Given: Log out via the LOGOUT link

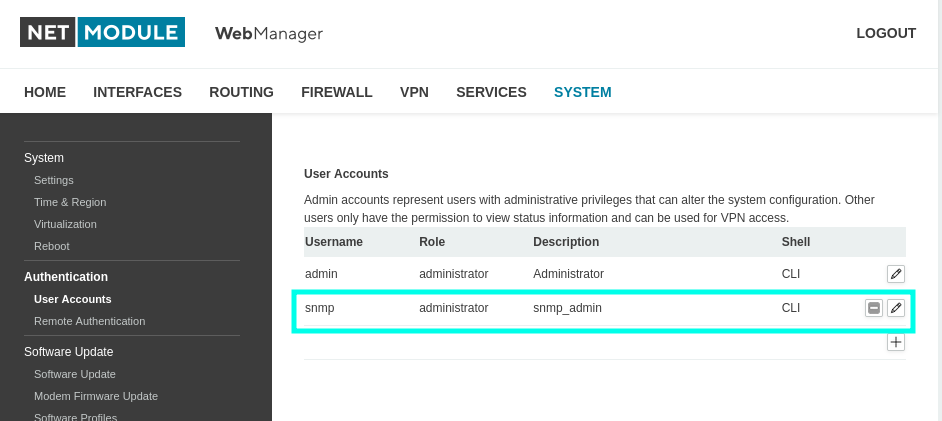Looking at the screenshot, I should pos(886,33).
